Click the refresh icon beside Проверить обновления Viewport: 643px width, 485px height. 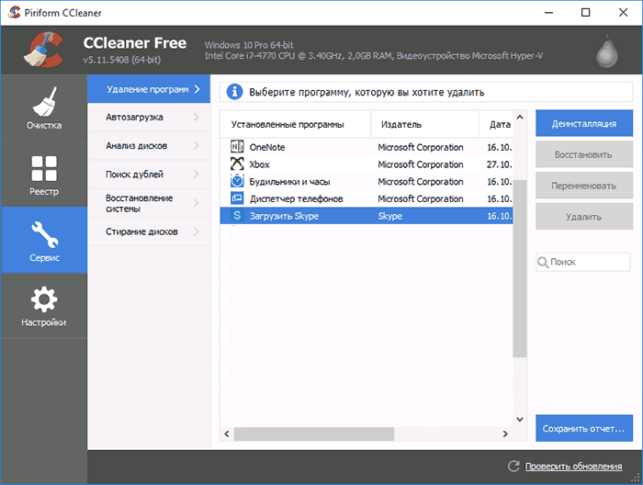(513, 466)
